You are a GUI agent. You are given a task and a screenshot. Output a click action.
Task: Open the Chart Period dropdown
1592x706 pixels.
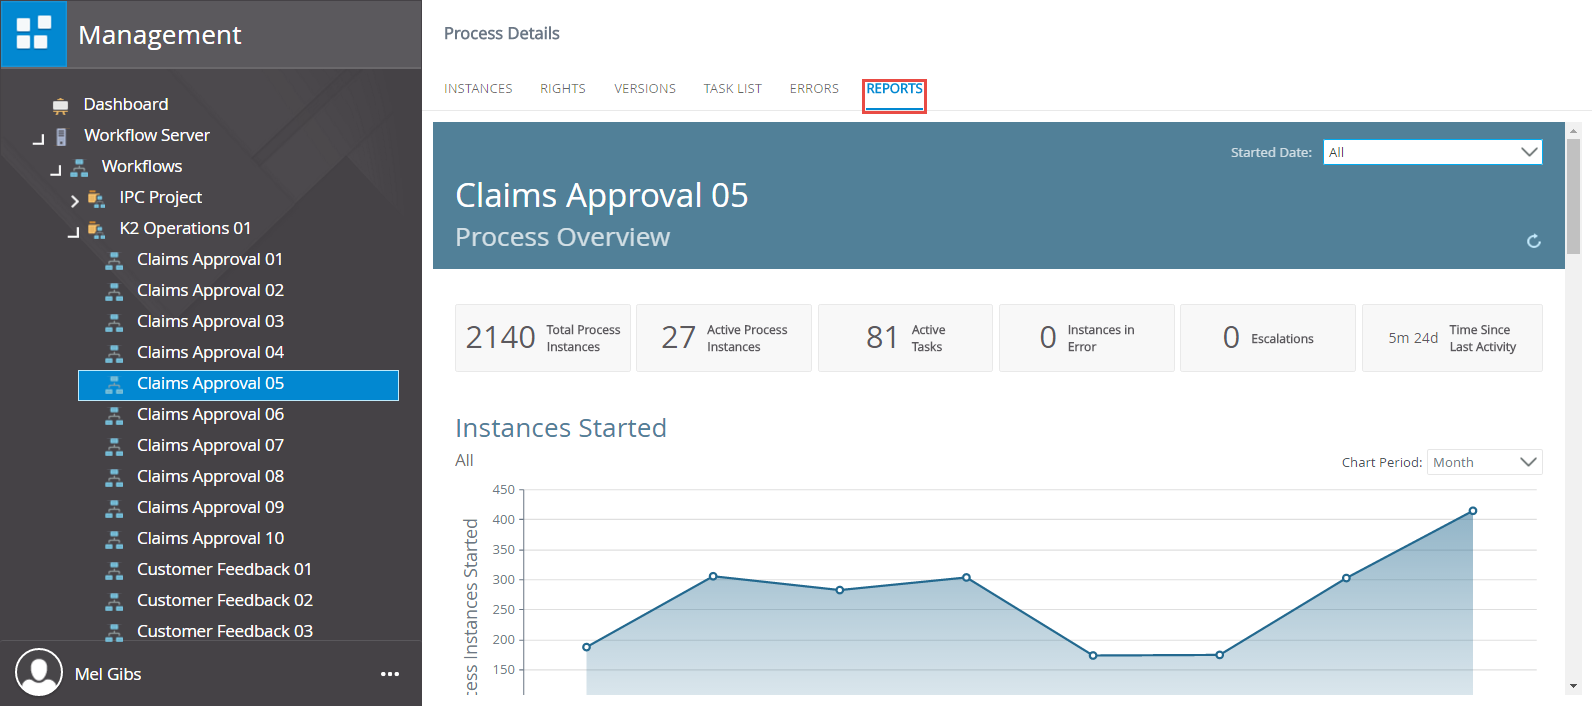click(1484, 462)
